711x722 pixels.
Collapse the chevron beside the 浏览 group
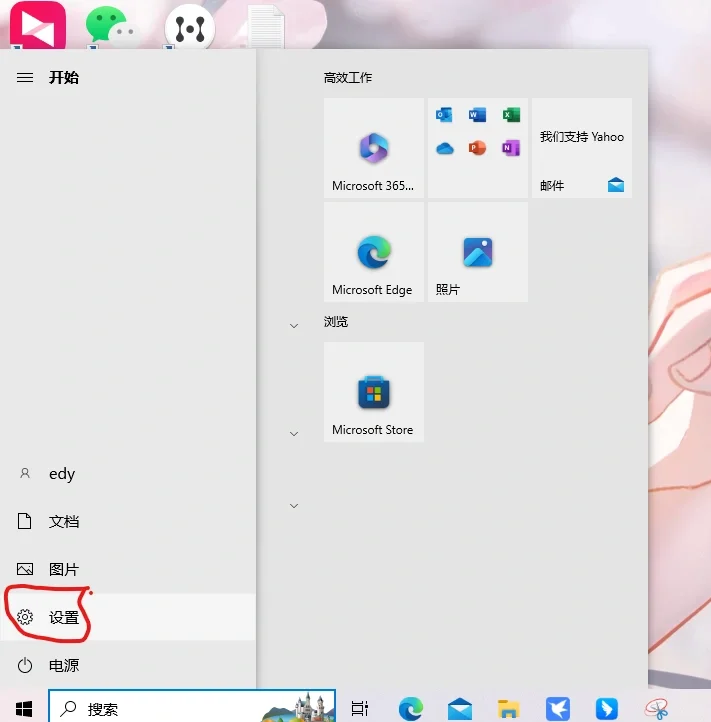coord(294,326)
